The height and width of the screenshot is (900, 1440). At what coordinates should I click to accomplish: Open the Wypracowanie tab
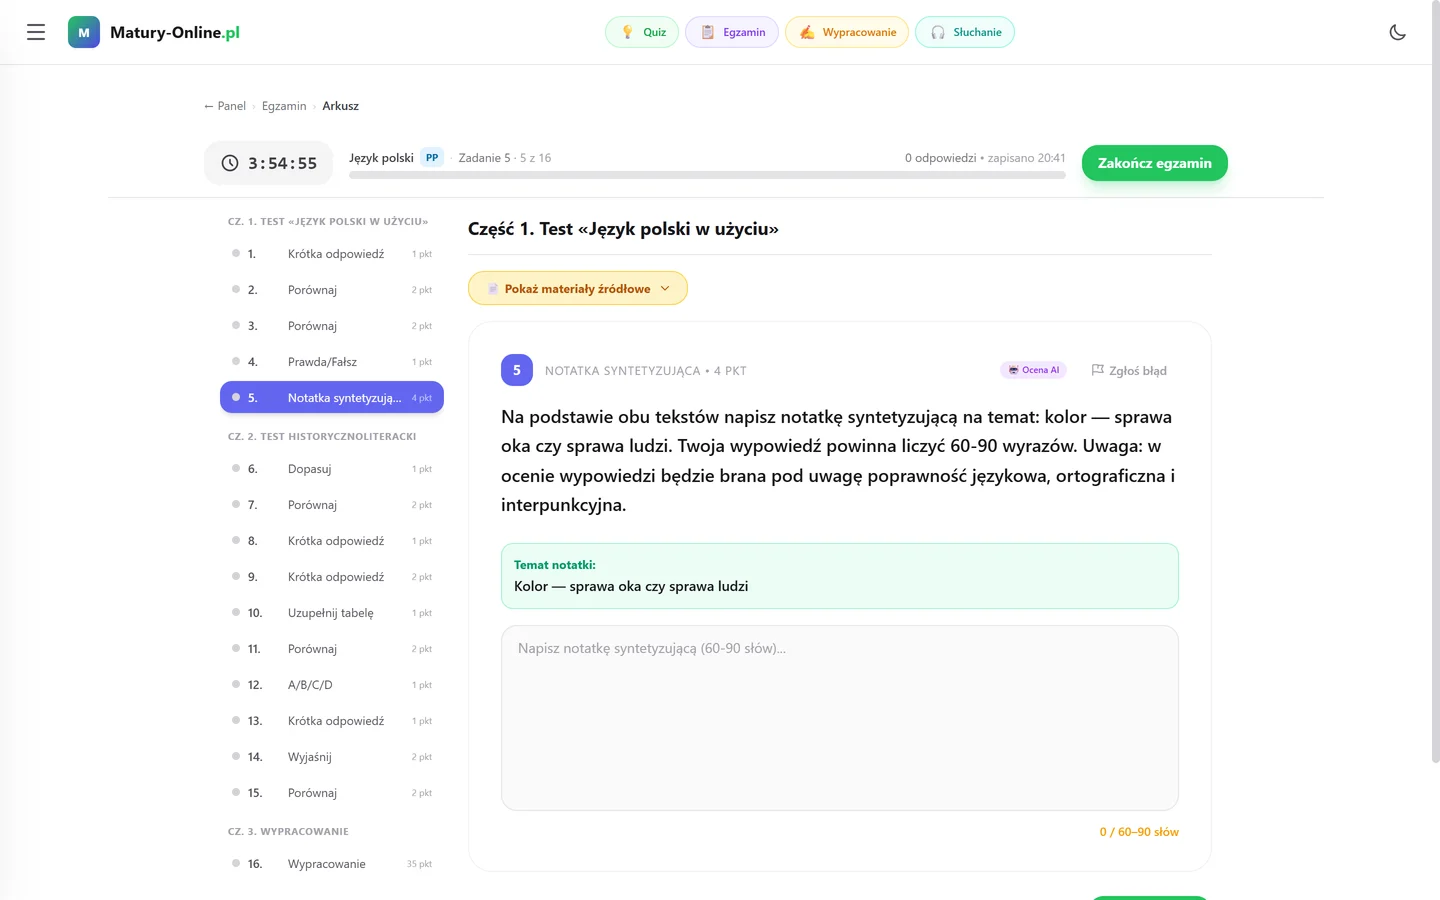point(847,32)
